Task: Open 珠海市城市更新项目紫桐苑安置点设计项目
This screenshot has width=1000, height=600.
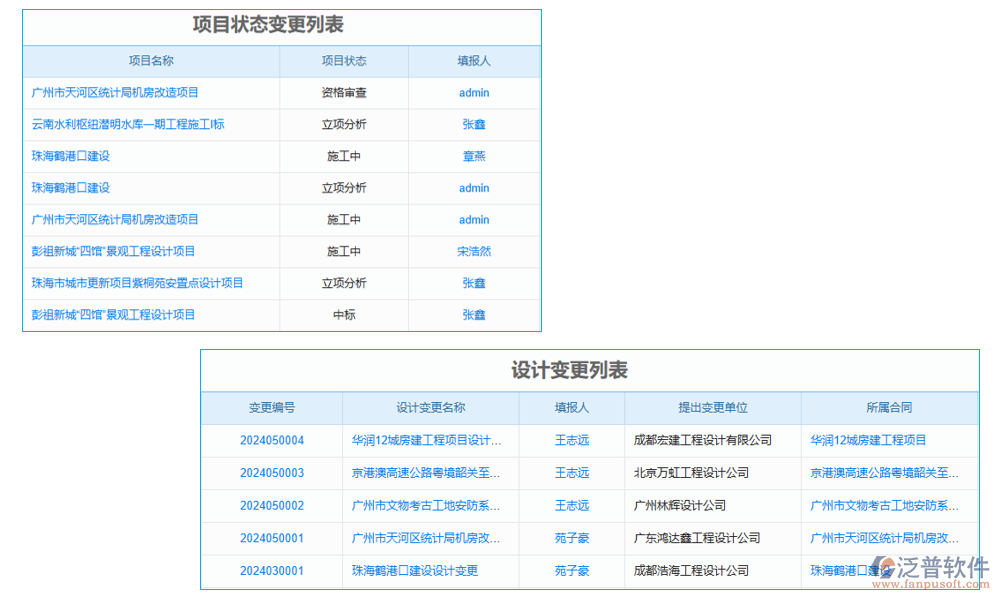Action: [x=135, y=283]
